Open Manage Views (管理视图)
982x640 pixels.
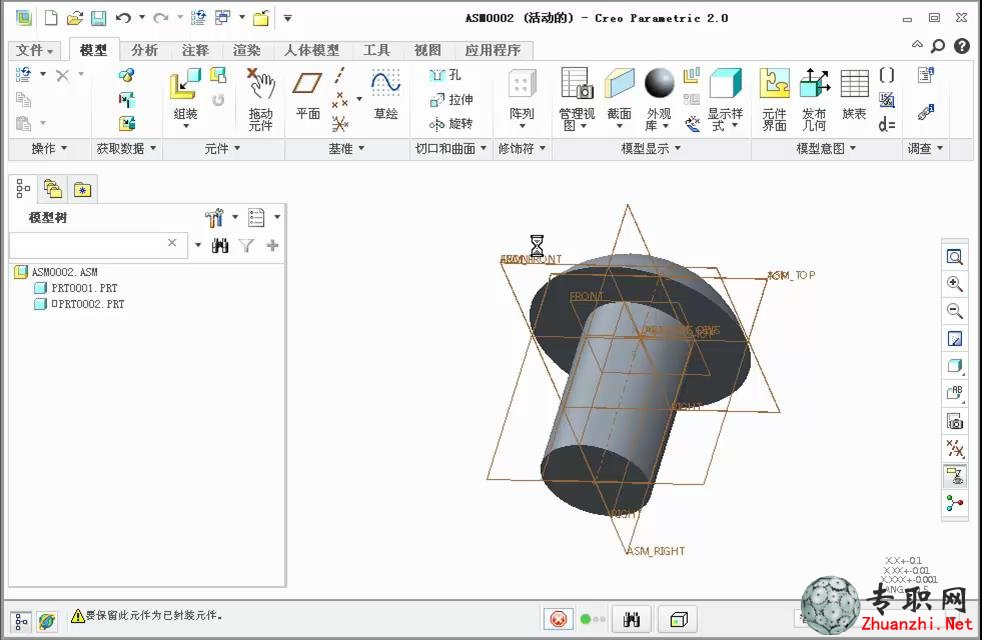pos(576,100)
